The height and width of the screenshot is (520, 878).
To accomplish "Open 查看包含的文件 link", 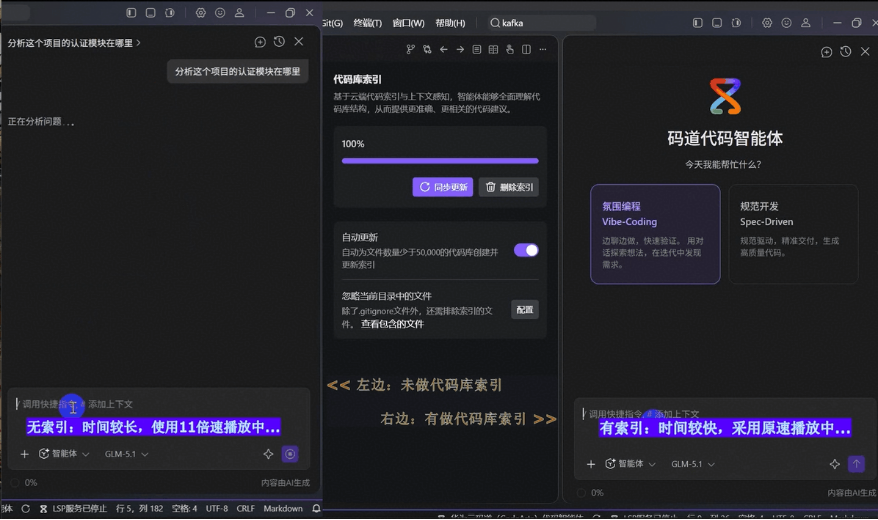I will 392,324.
